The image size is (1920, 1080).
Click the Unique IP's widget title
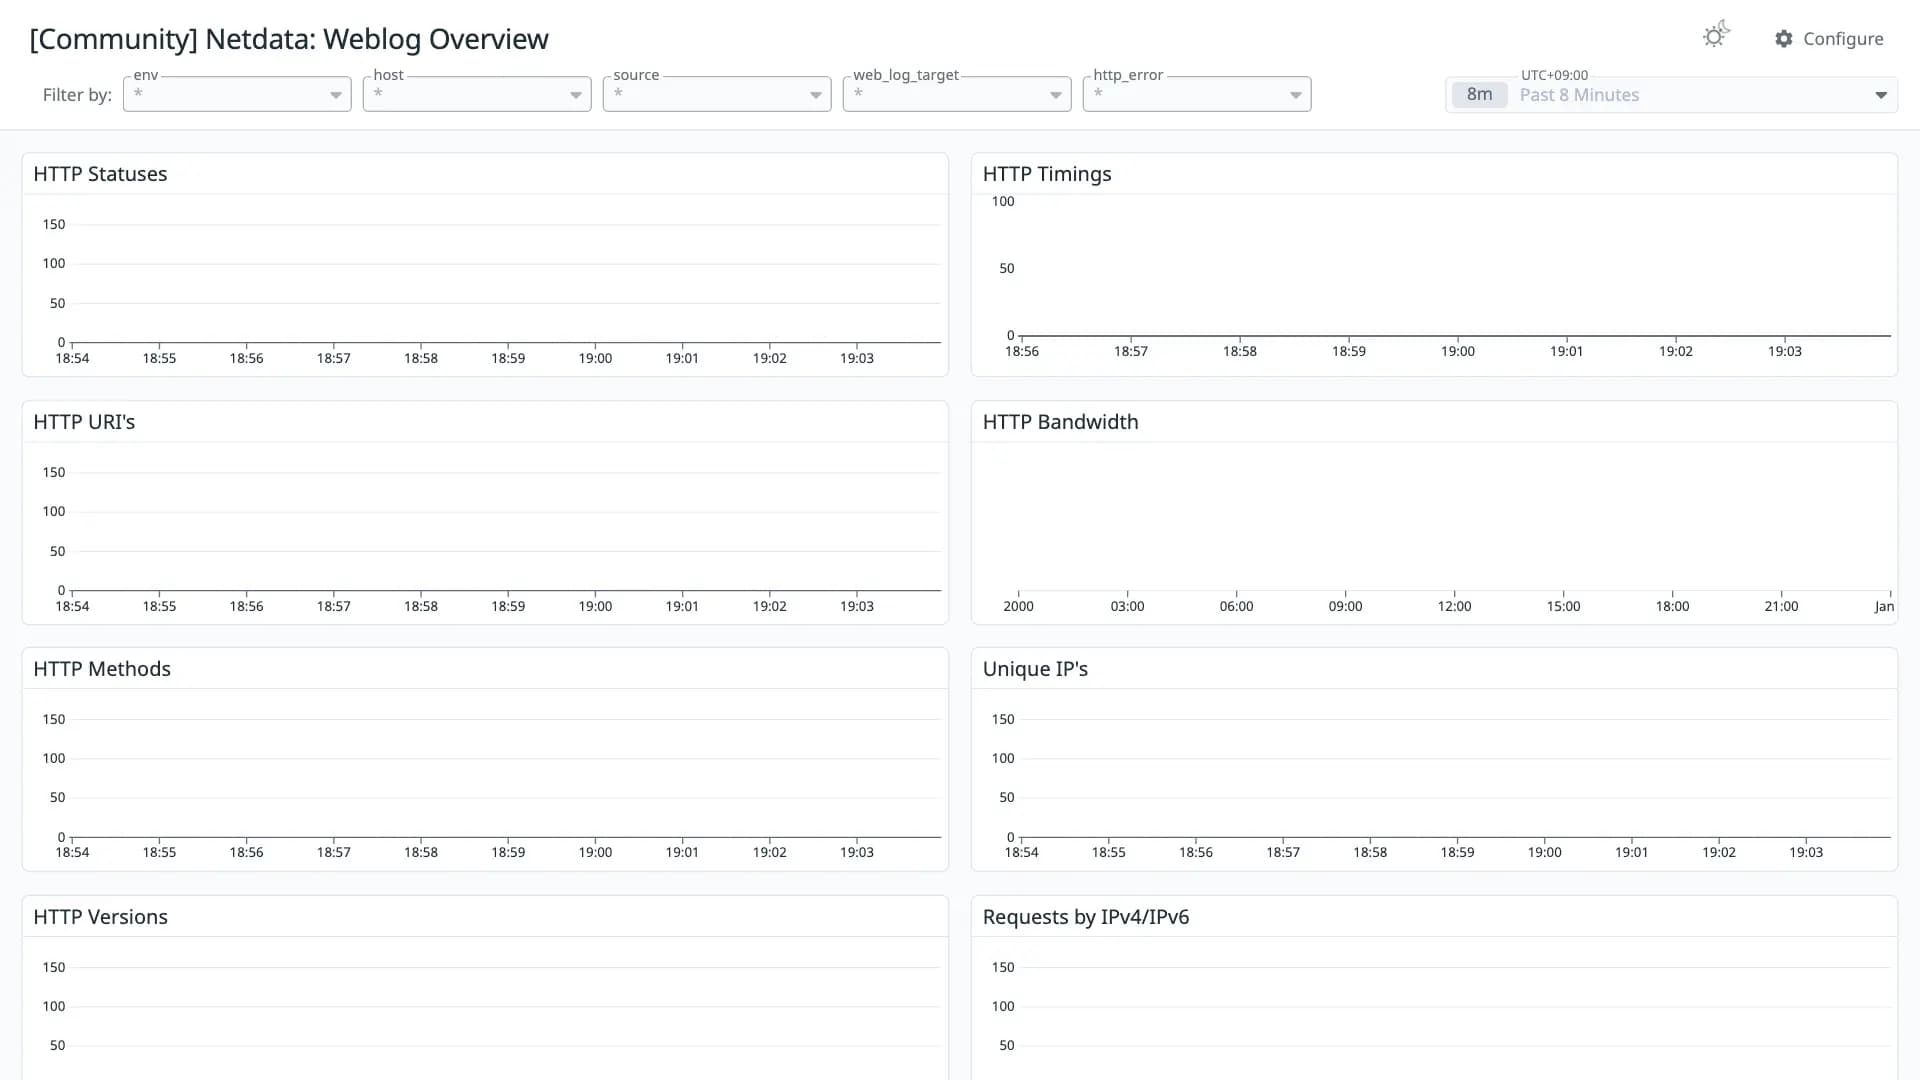tap(1035, 669)
